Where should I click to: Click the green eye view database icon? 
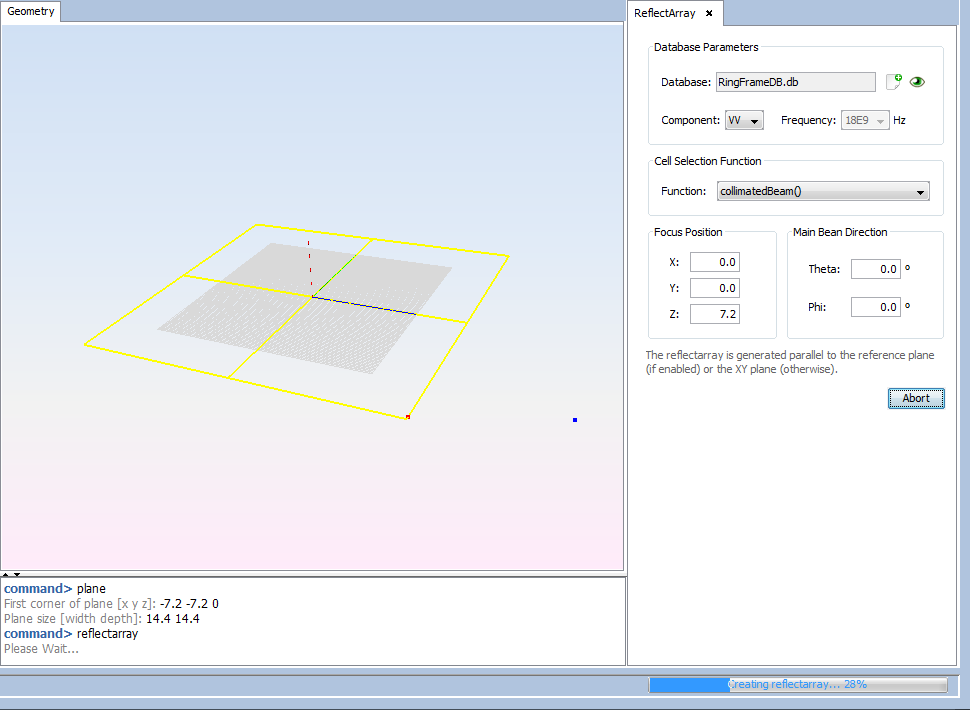(917, 82)
